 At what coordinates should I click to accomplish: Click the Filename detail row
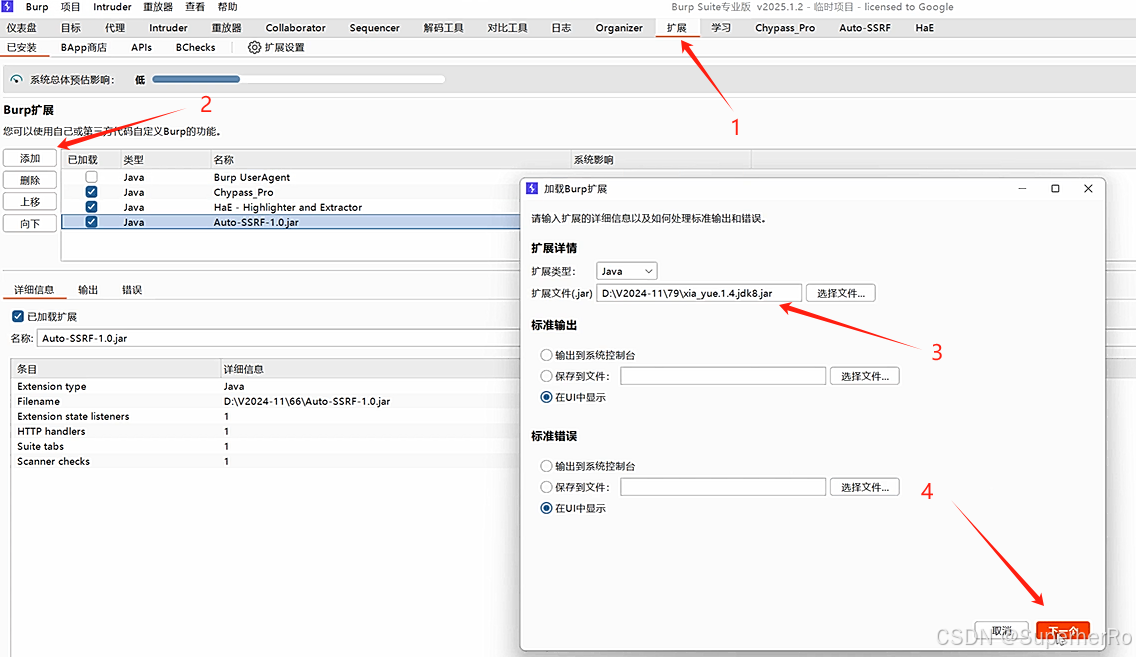266,401
